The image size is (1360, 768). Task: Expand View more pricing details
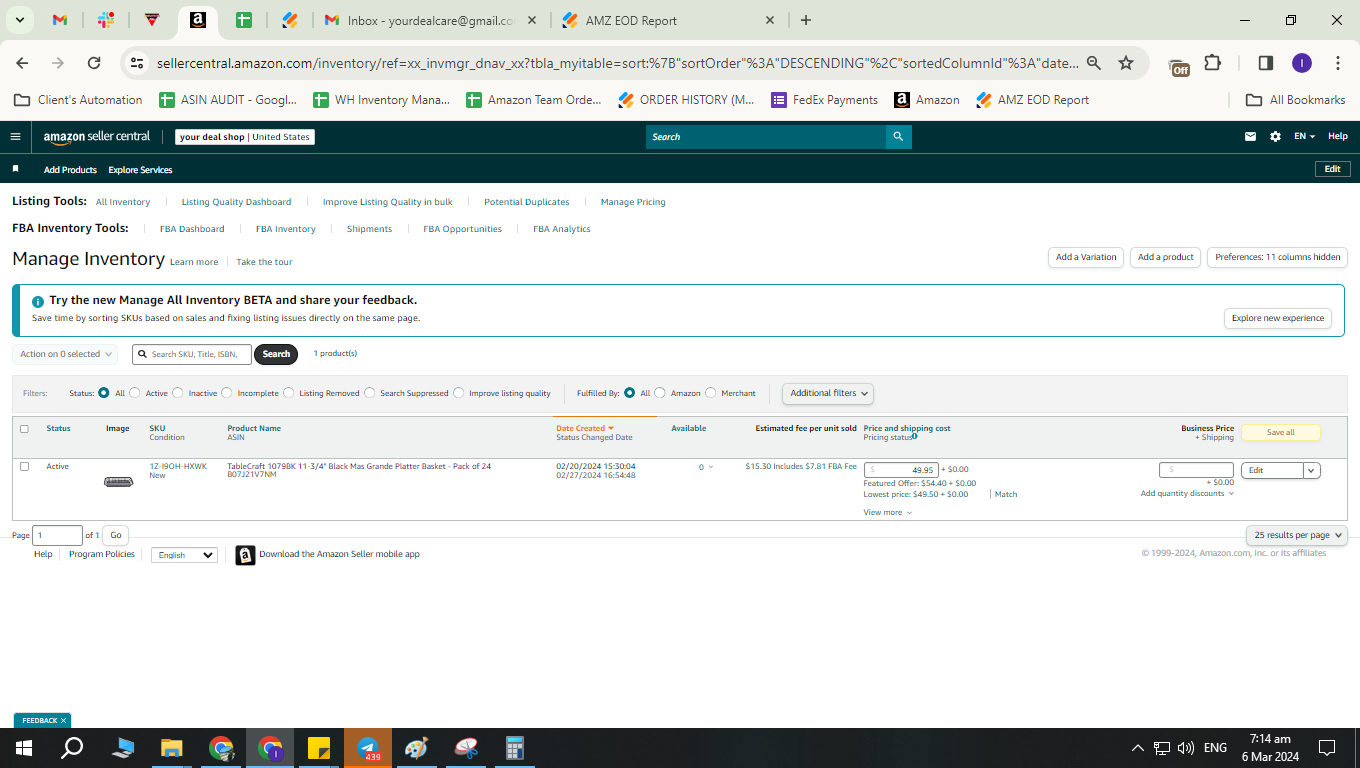888,512
